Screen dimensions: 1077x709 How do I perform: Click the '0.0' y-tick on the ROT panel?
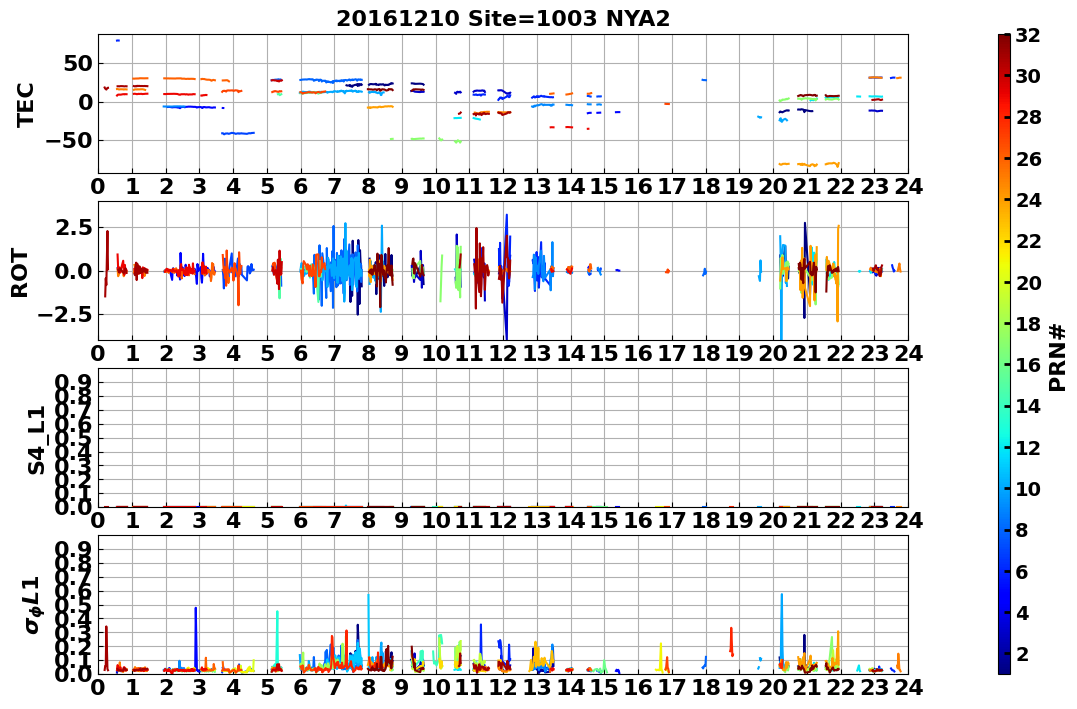coord(73,271)
